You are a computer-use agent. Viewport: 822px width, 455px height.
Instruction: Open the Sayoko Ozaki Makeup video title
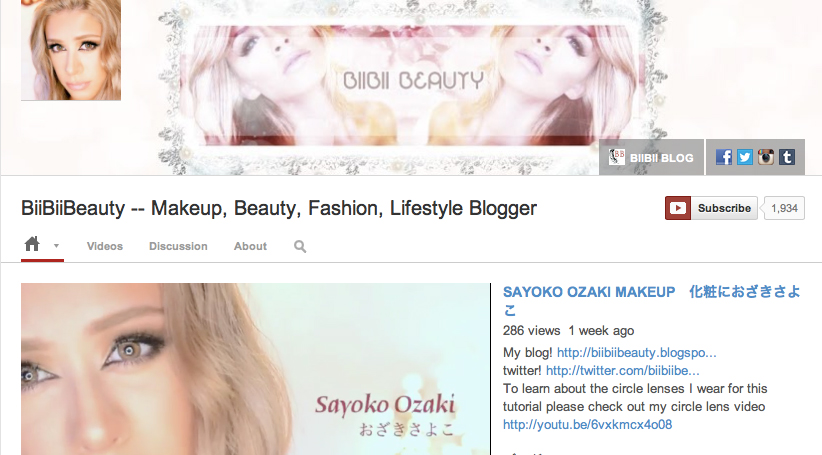click(652, 301)
